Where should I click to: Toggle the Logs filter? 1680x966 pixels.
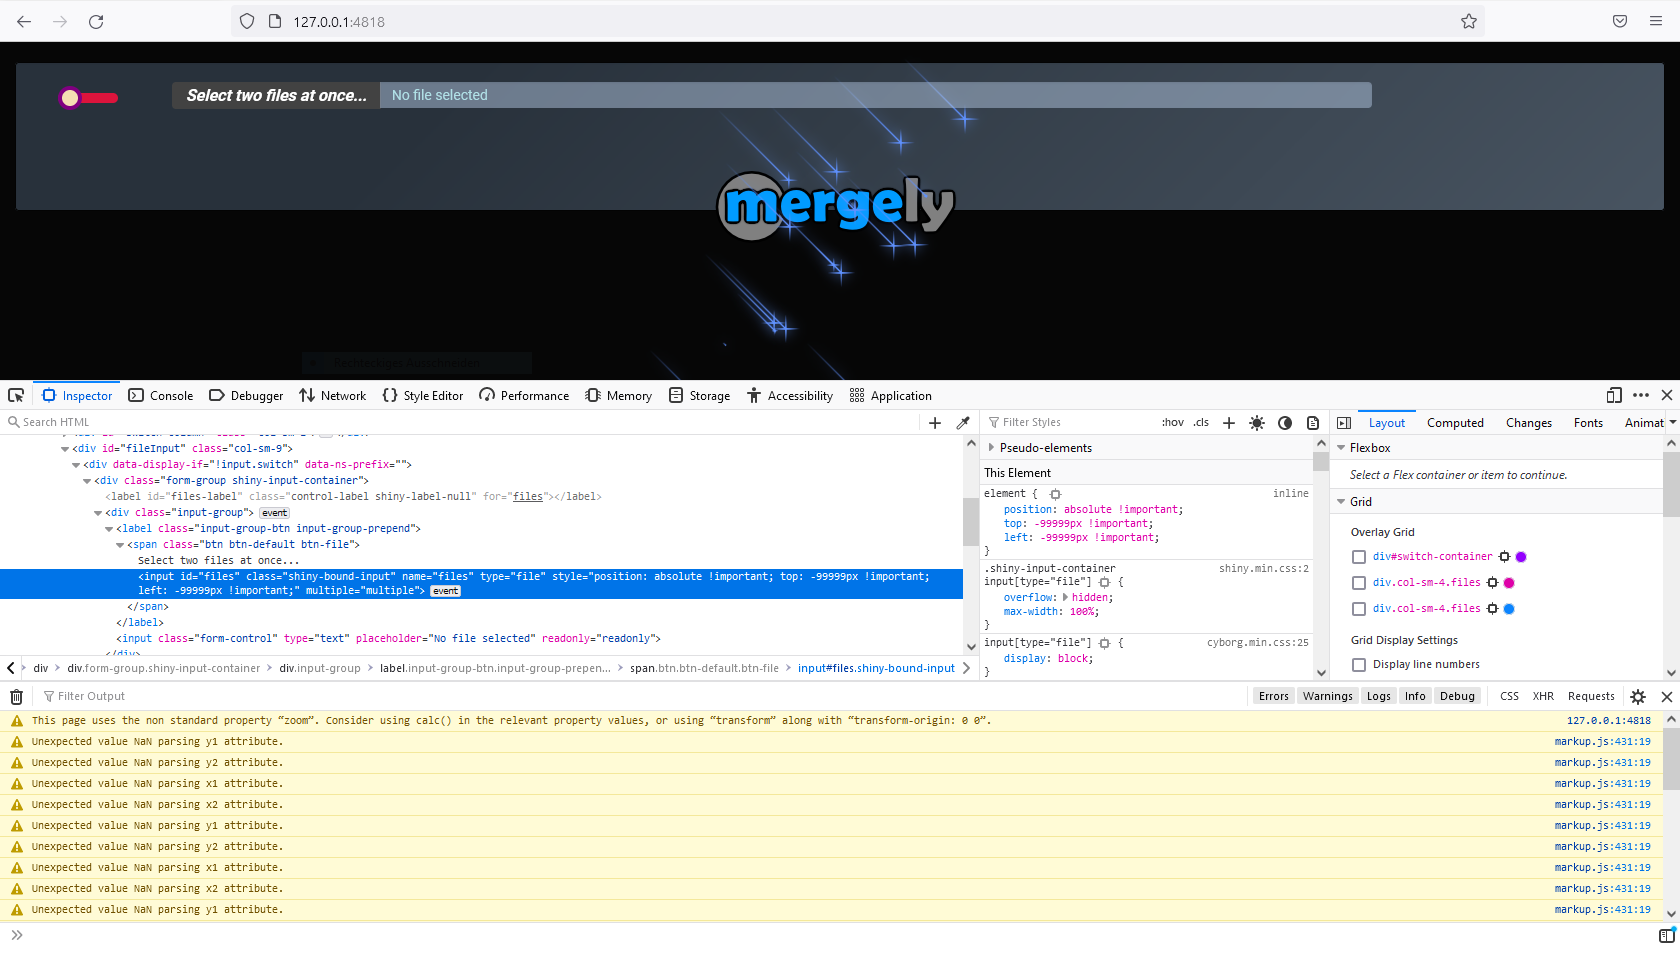[x=1378, y=696]
